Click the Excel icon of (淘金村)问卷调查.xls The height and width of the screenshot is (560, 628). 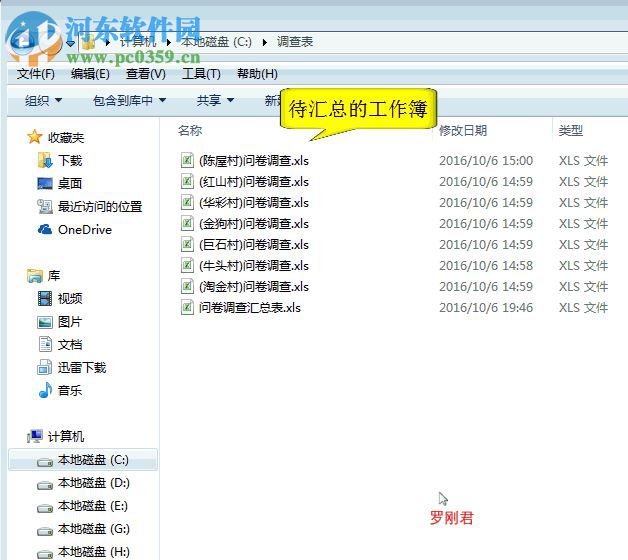[x=187, y=286]
